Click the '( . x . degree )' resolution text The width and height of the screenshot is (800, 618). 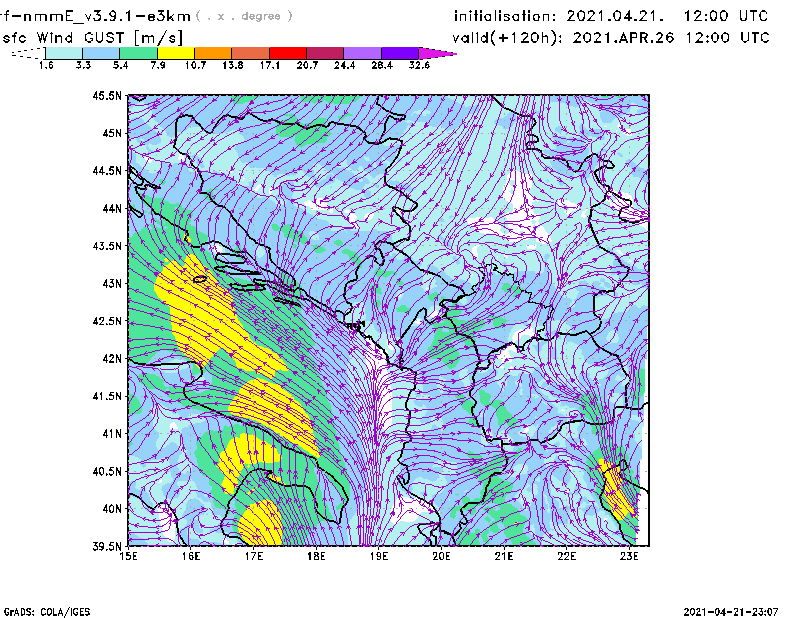coord(244,16)
